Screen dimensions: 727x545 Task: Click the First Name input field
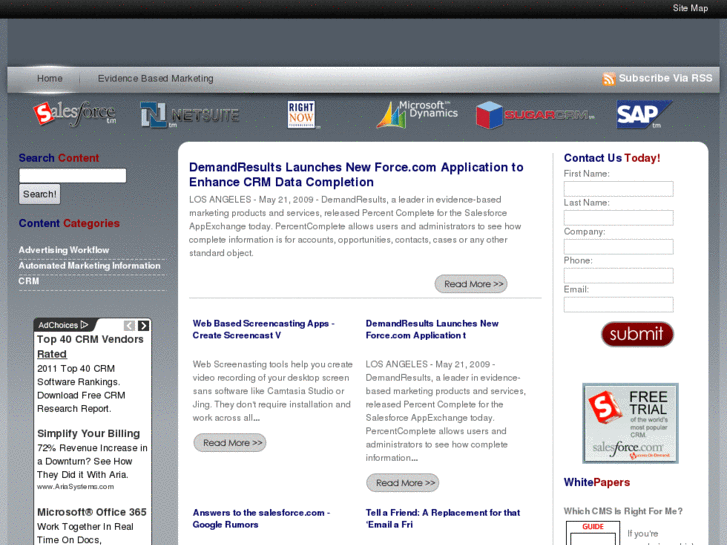tap(619, 189)
